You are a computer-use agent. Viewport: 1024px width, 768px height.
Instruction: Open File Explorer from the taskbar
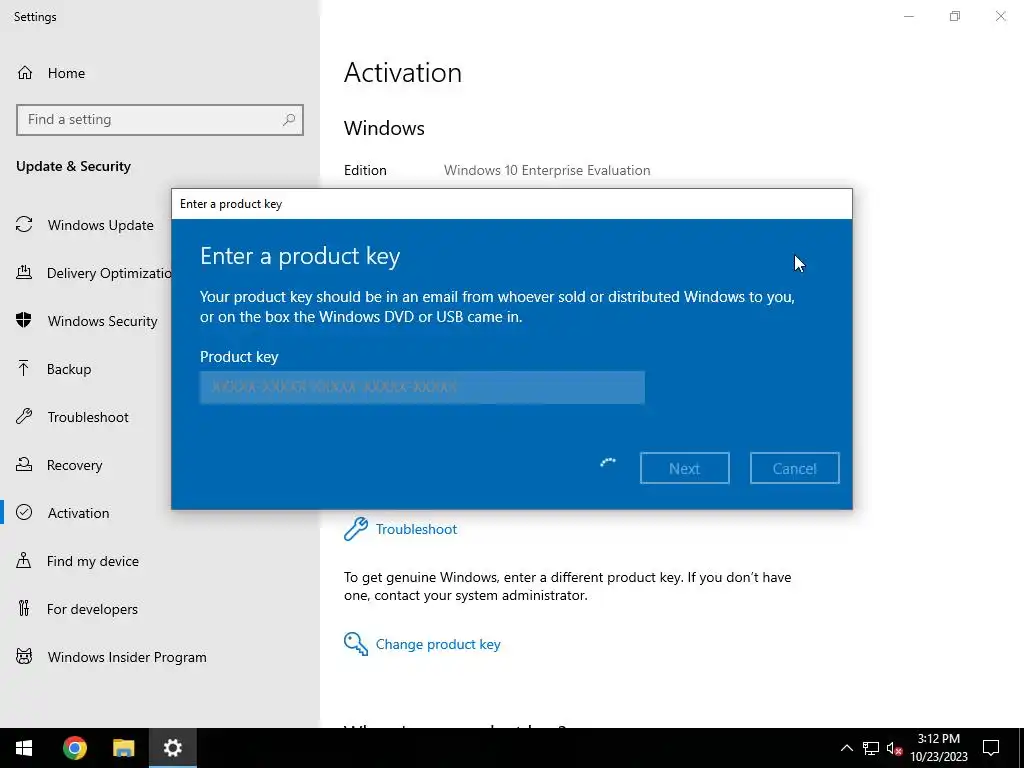point(123,748)
